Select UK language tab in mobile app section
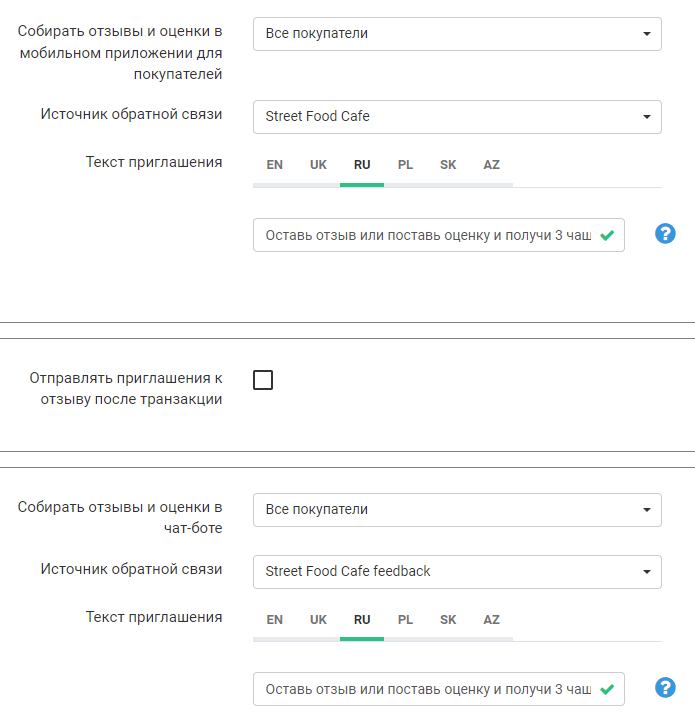The width and height of the screenshot is (695, 714). pyautogui.click(x=318, y=165)
